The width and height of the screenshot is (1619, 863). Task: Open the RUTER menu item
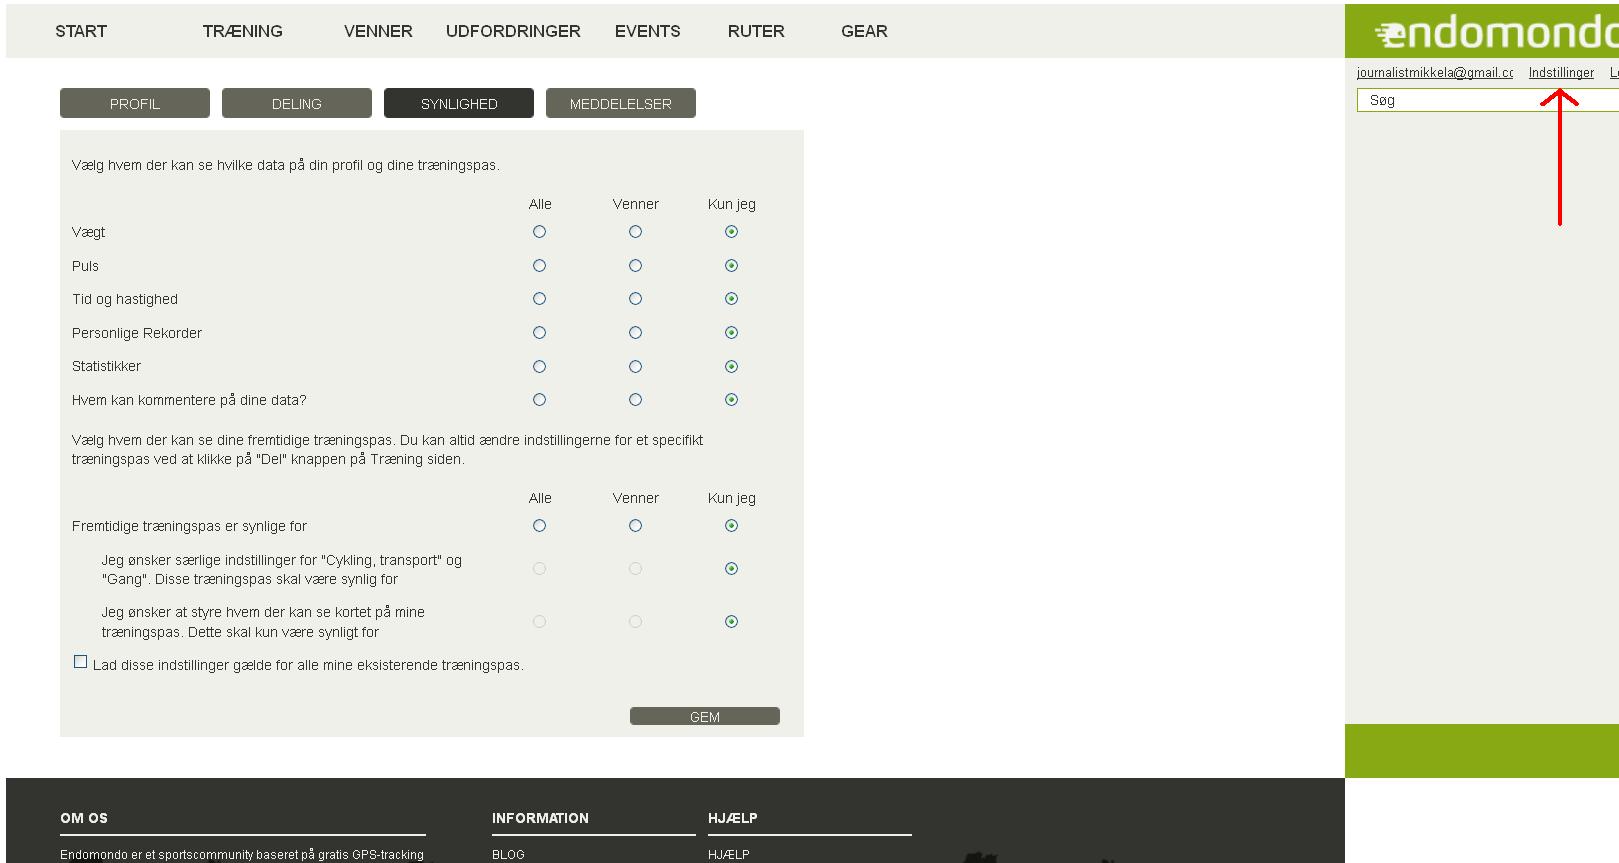click(x=756, y=31)
